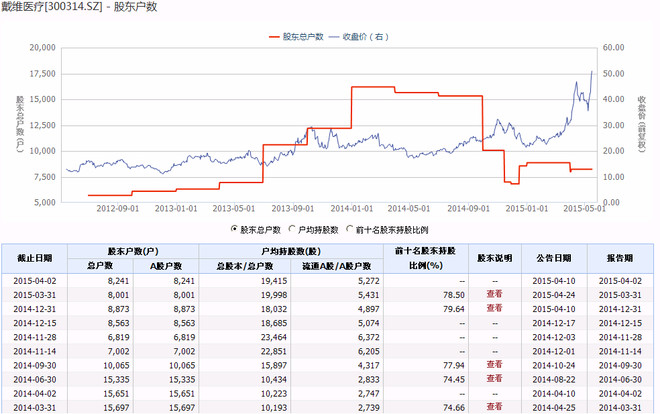Click the 2014-08-22 announcement date cell

tap(554, 380)
